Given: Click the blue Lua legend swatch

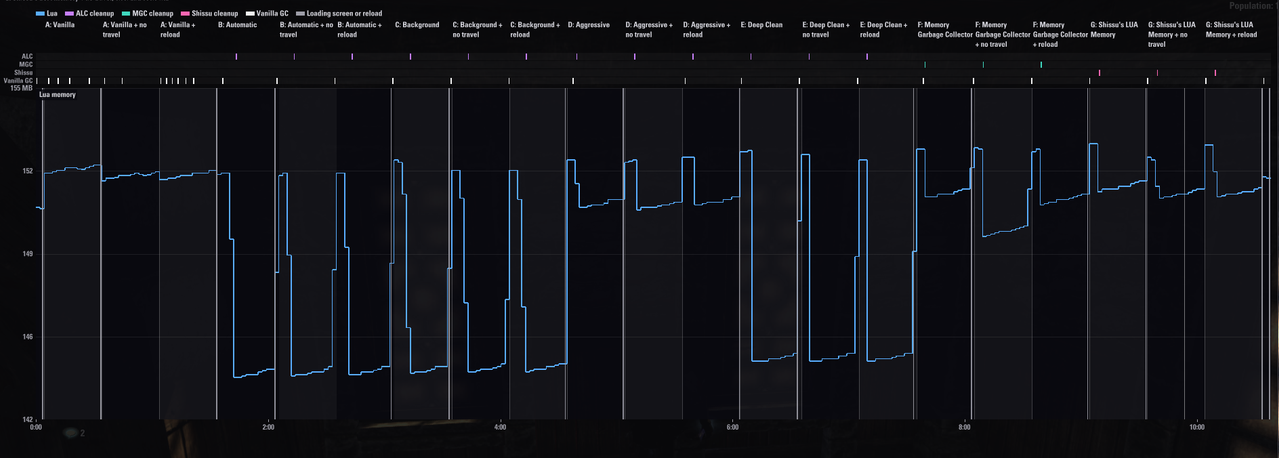Looking at the screenshot, I should 39,13.
